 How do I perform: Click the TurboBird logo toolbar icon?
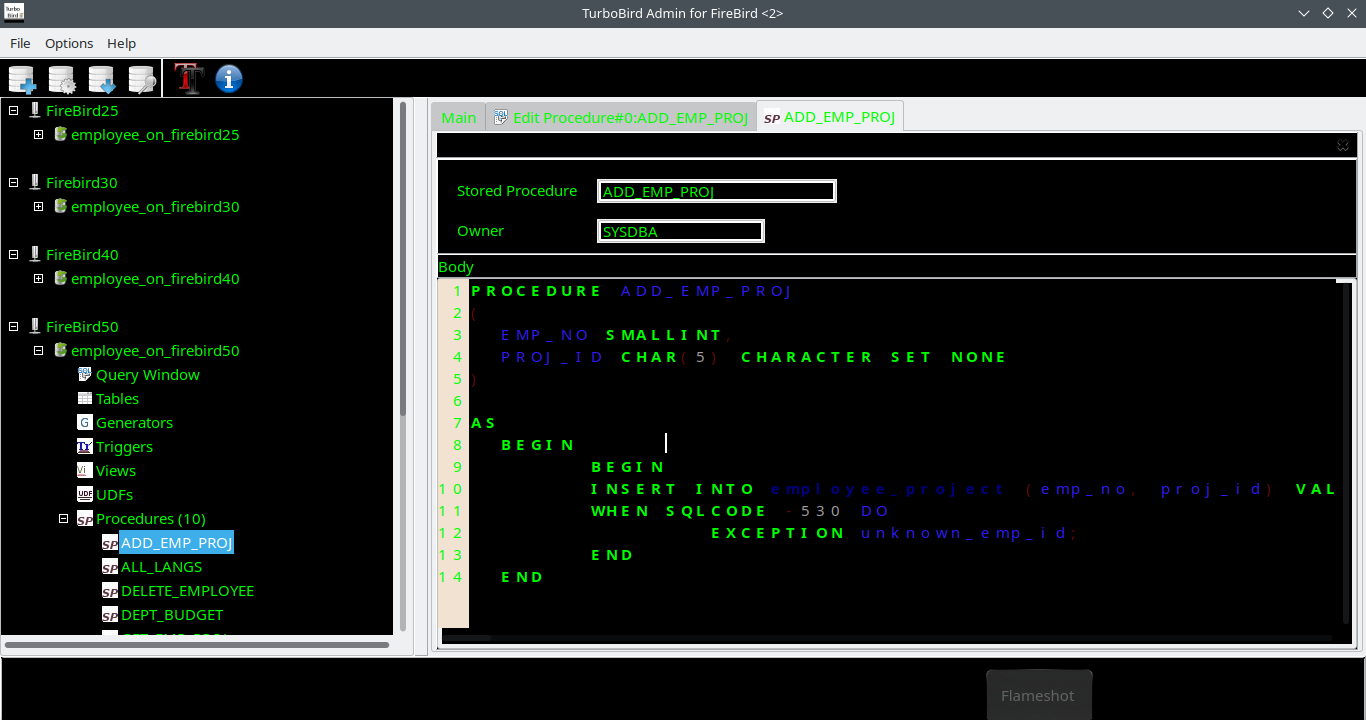click(187, 78)
